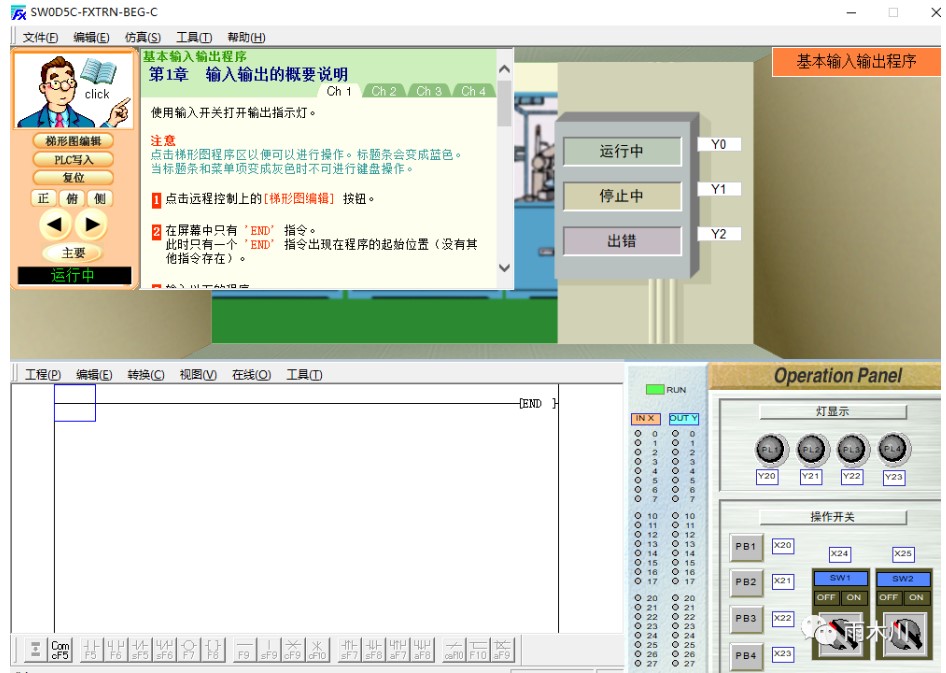946x673 pixels.
Task: Click the PLC写入 button
Action: [x=73, y=160]
